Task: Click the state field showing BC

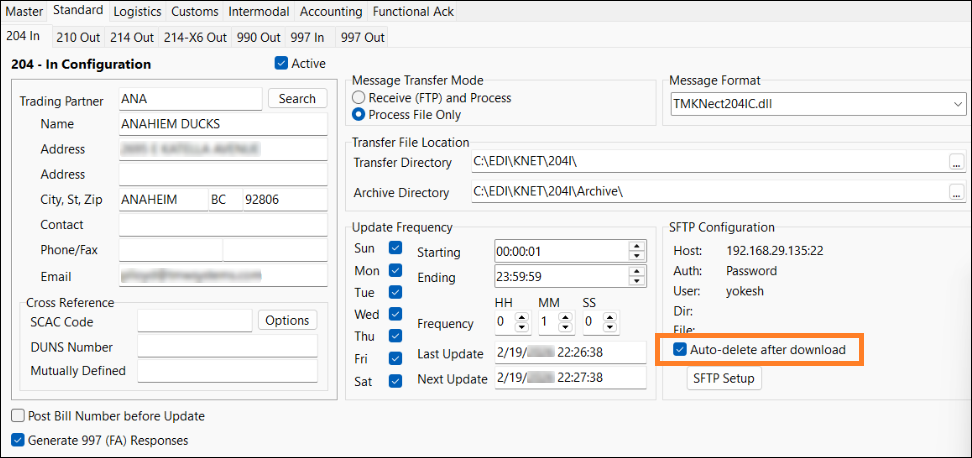Action: 226,200
